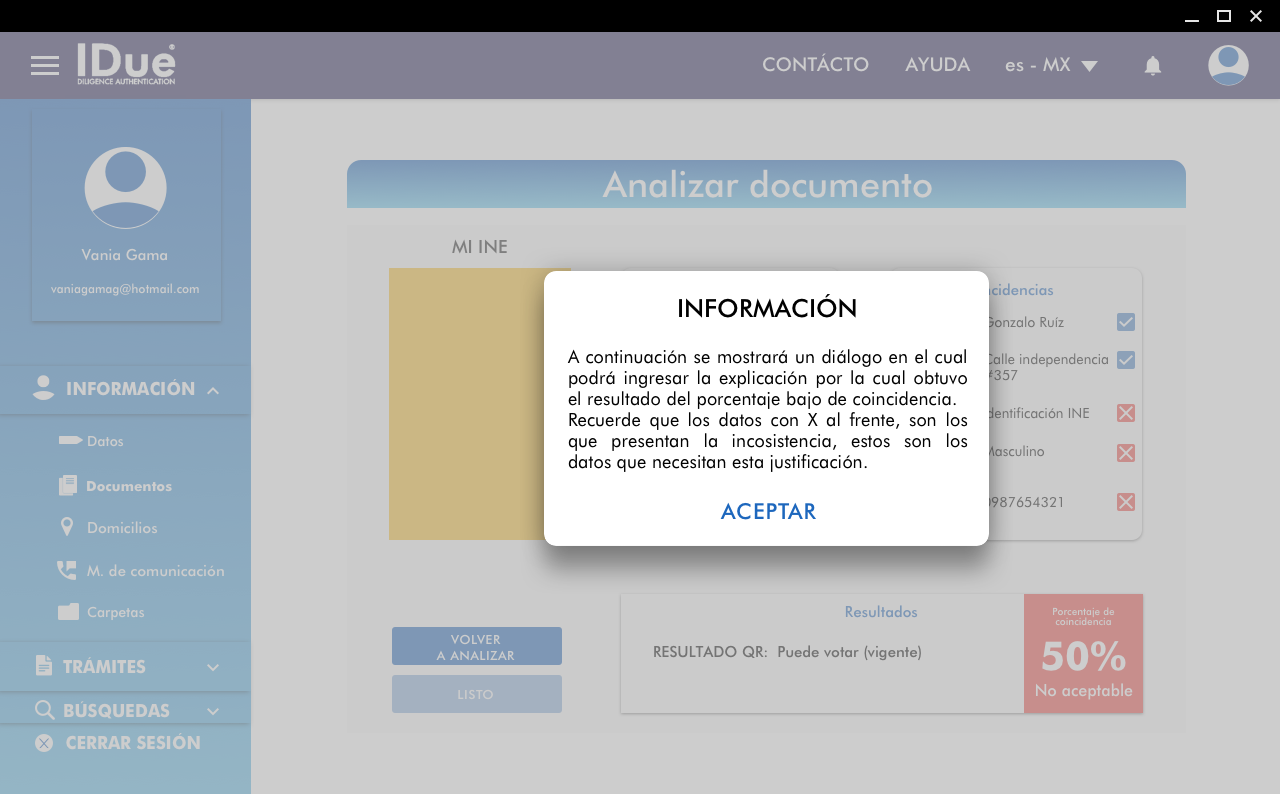This screenshot has width=1280, height=794.
Task: Open Datos in the sidebar
Action: (104, 441)
